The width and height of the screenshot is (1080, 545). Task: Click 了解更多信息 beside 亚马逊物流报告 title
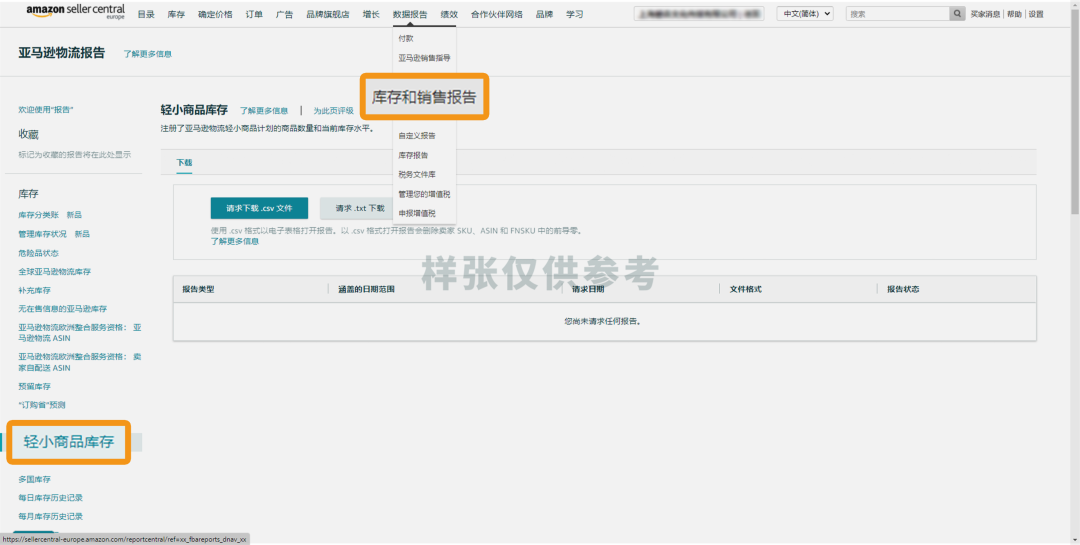tap(147, 54)
